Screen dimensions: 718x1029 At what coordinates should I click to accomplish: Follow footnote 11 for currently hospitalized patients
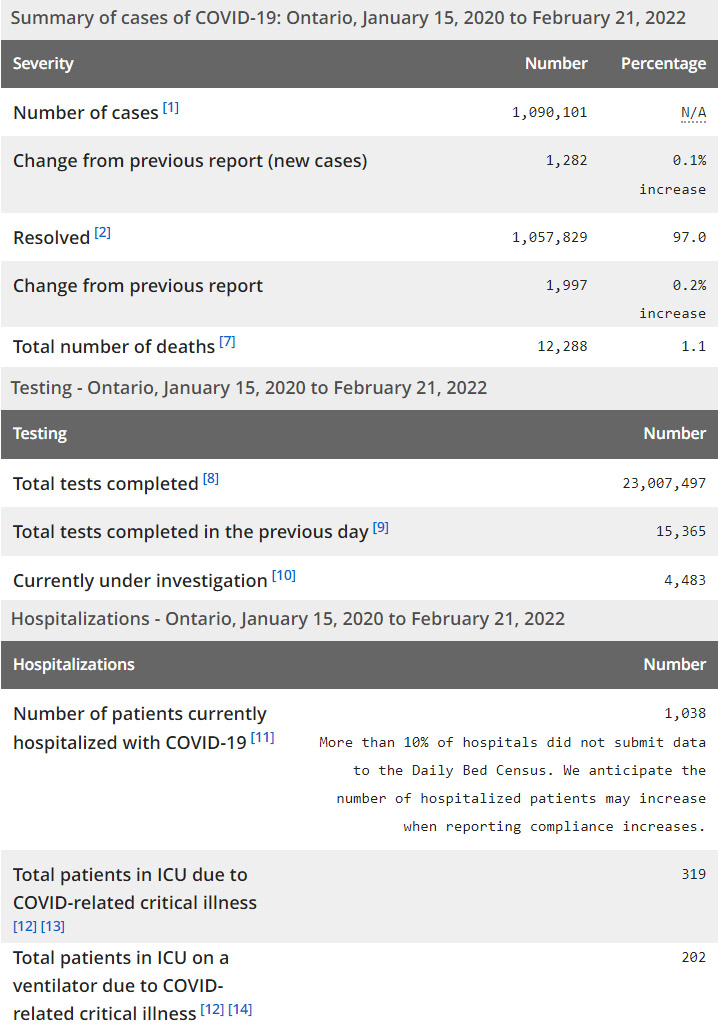pyautogui.click(x=263, y=738)
